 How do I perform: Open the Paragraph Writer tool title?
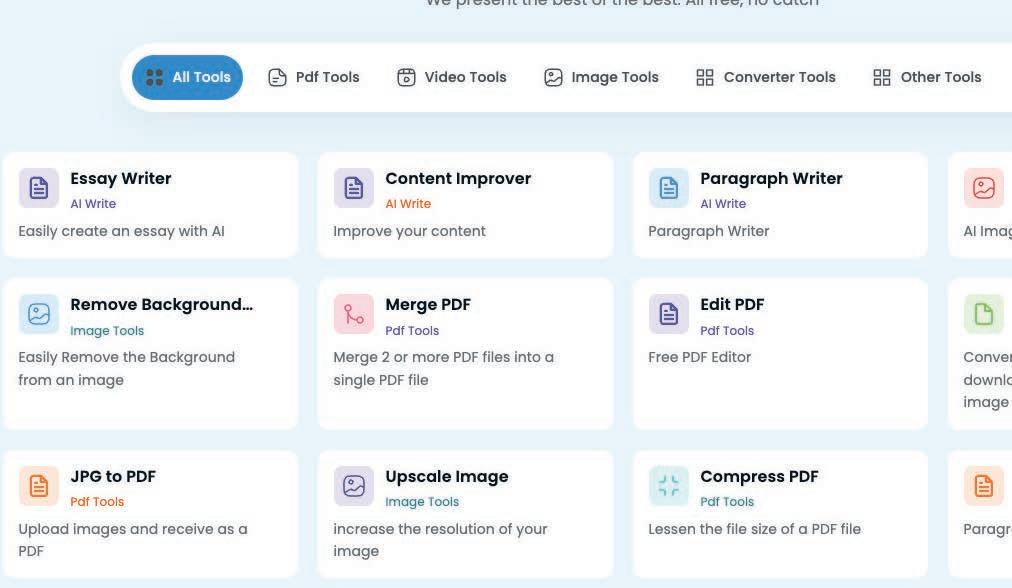pyautogui.click(x=771, y=179)
